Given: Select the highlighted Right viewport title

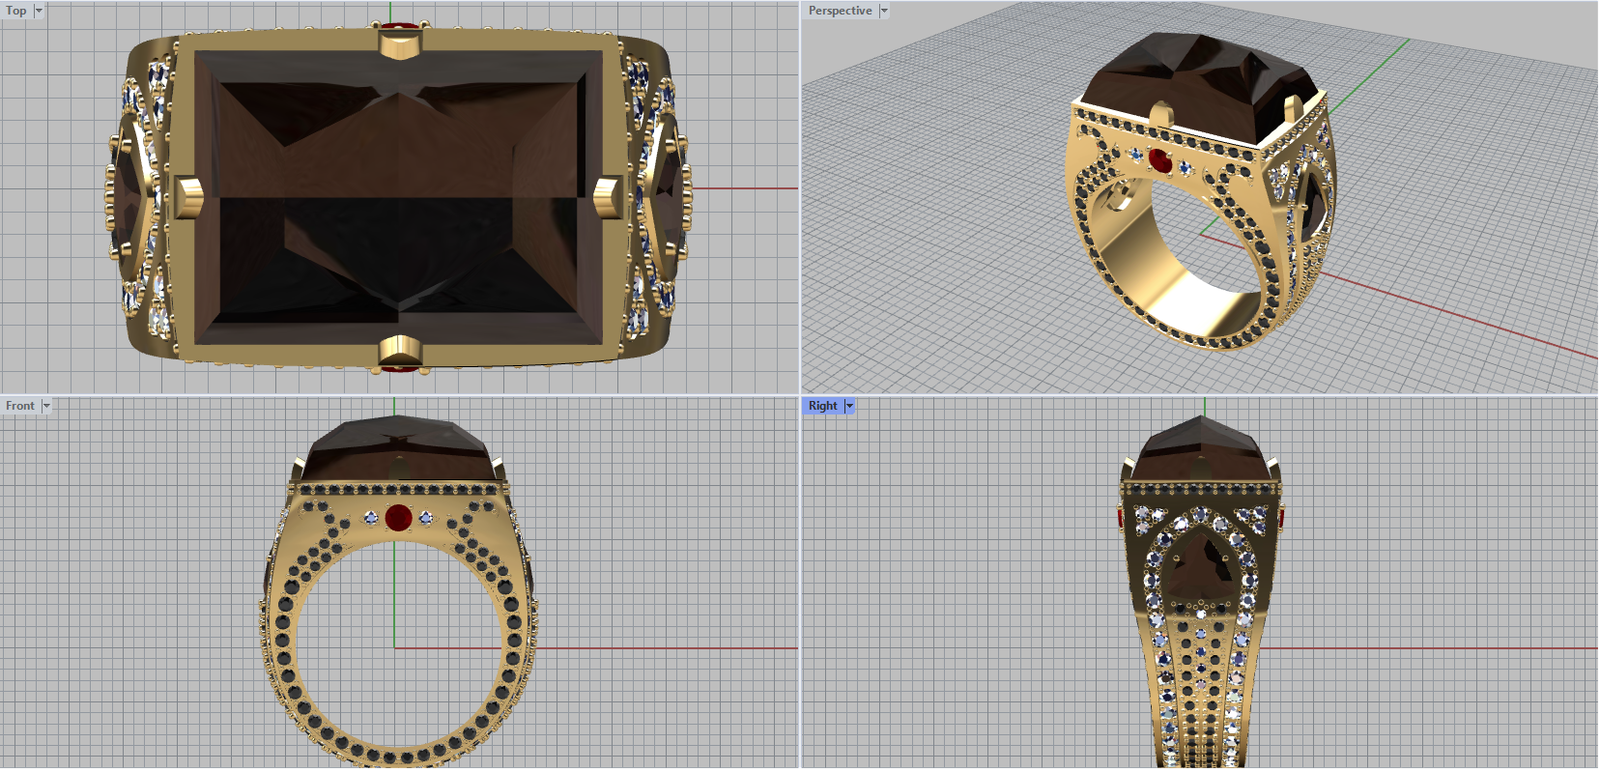Looking at the screenshot, I should [x=823, y=406].
